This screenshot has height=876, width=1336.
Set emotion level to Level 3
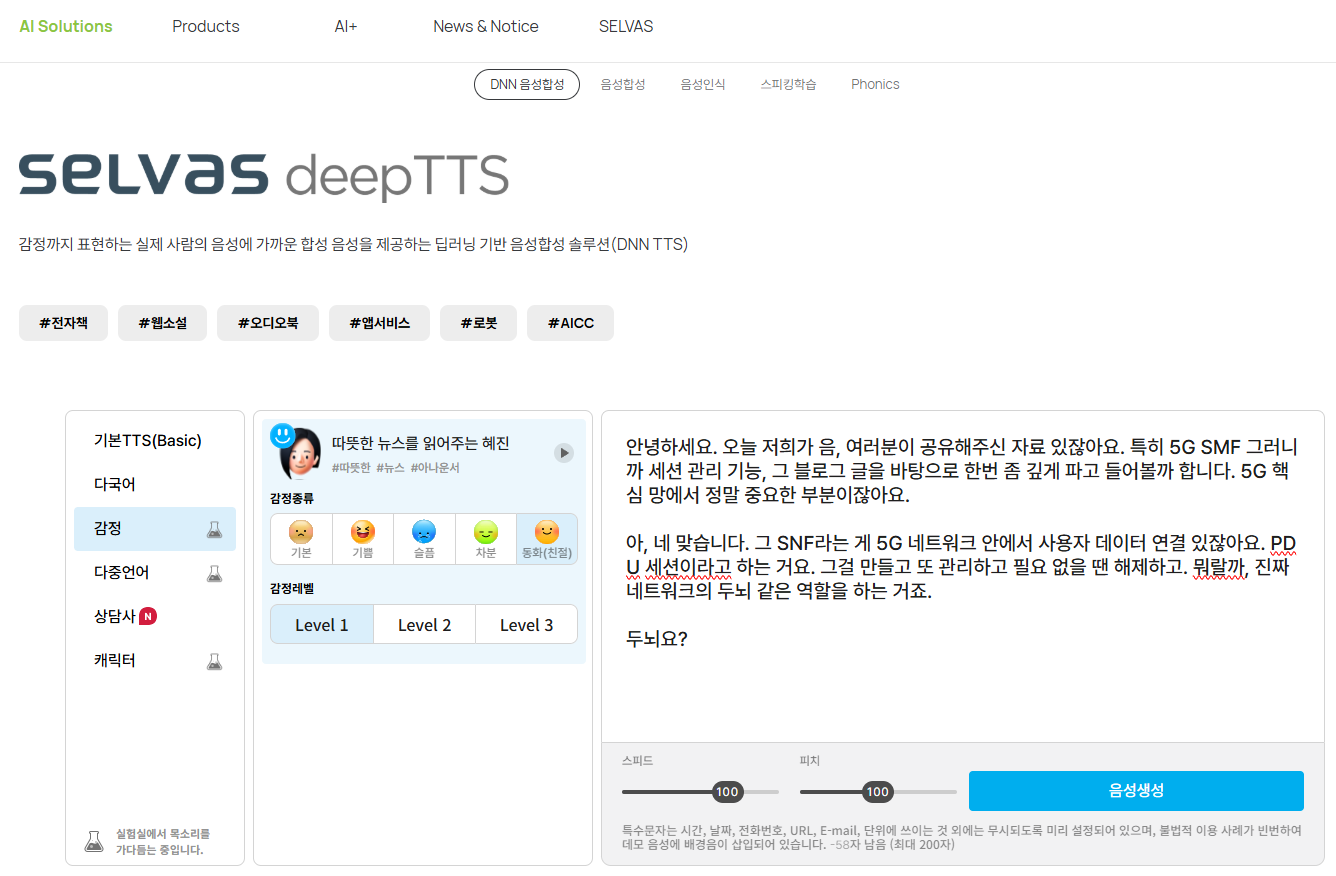click(x=526, y=625)
